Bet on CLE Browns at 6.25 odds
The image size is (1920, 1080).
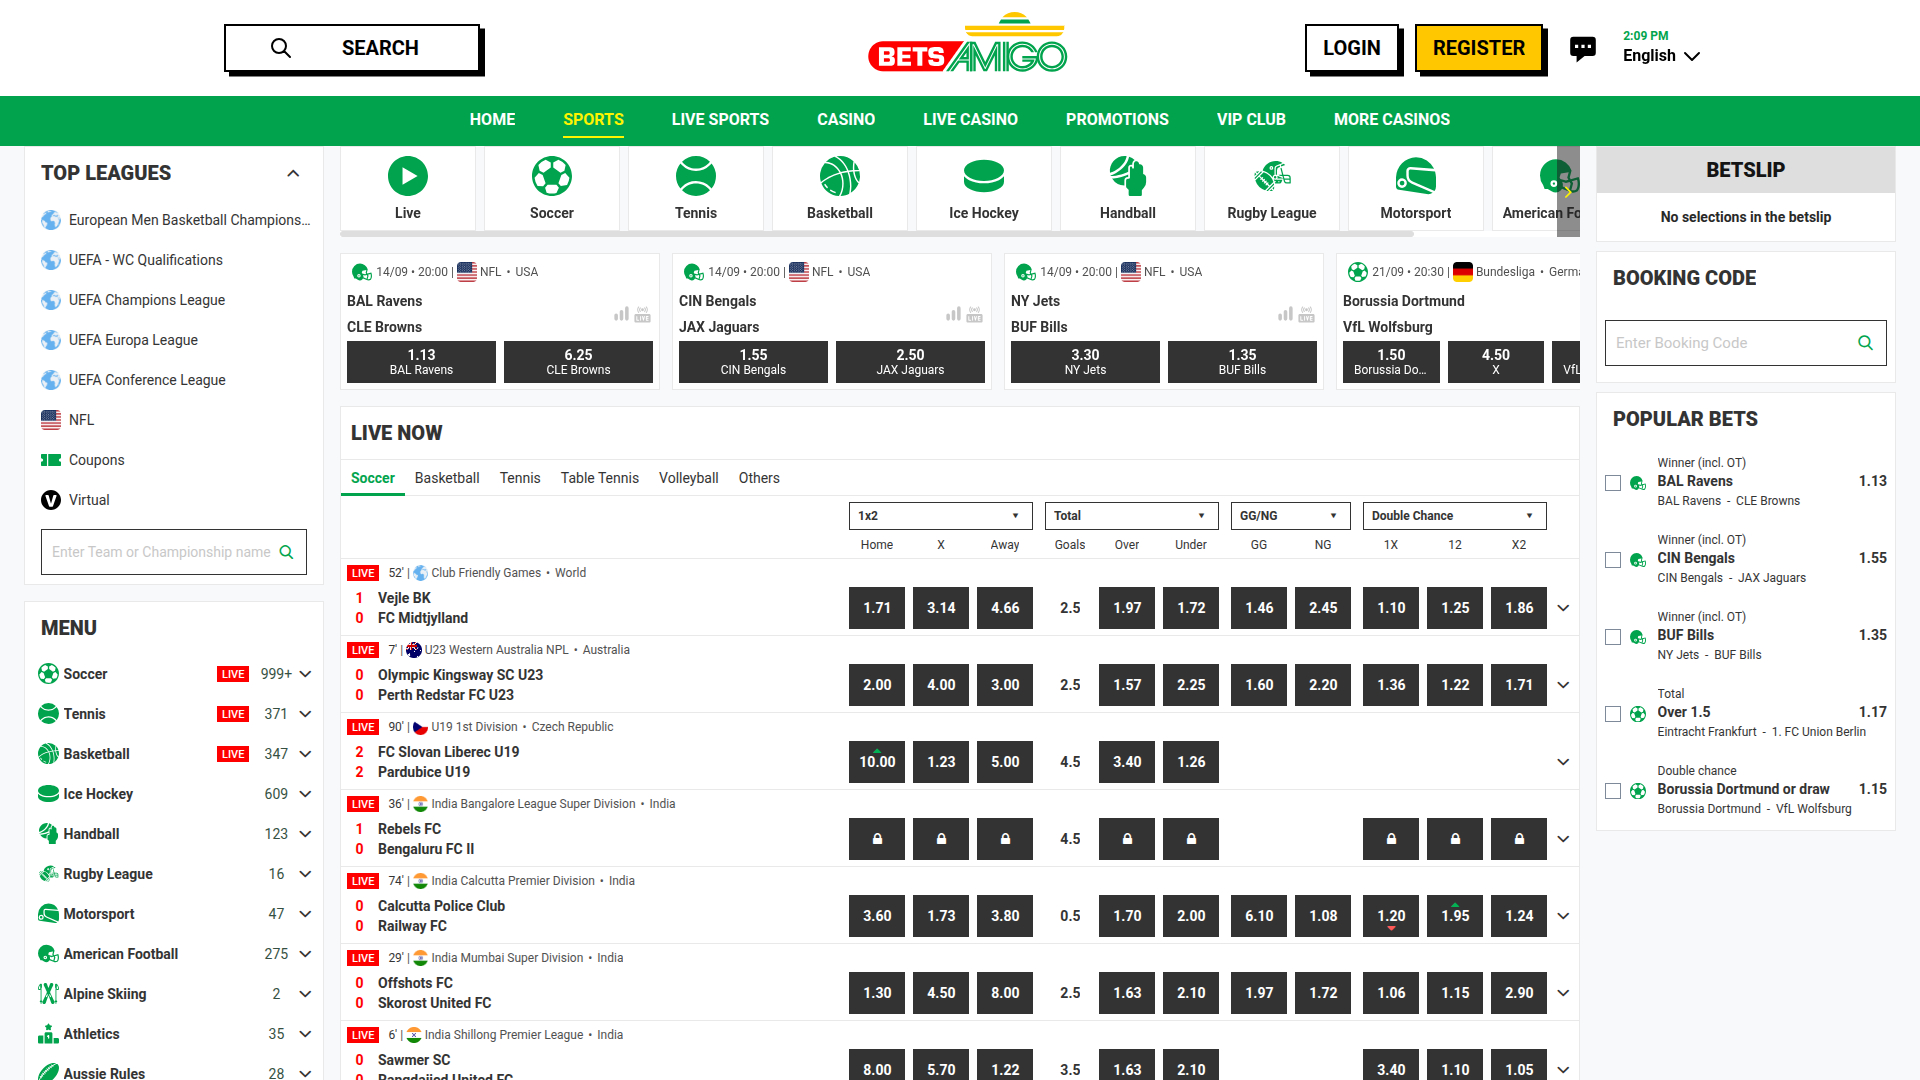[578, 361]
